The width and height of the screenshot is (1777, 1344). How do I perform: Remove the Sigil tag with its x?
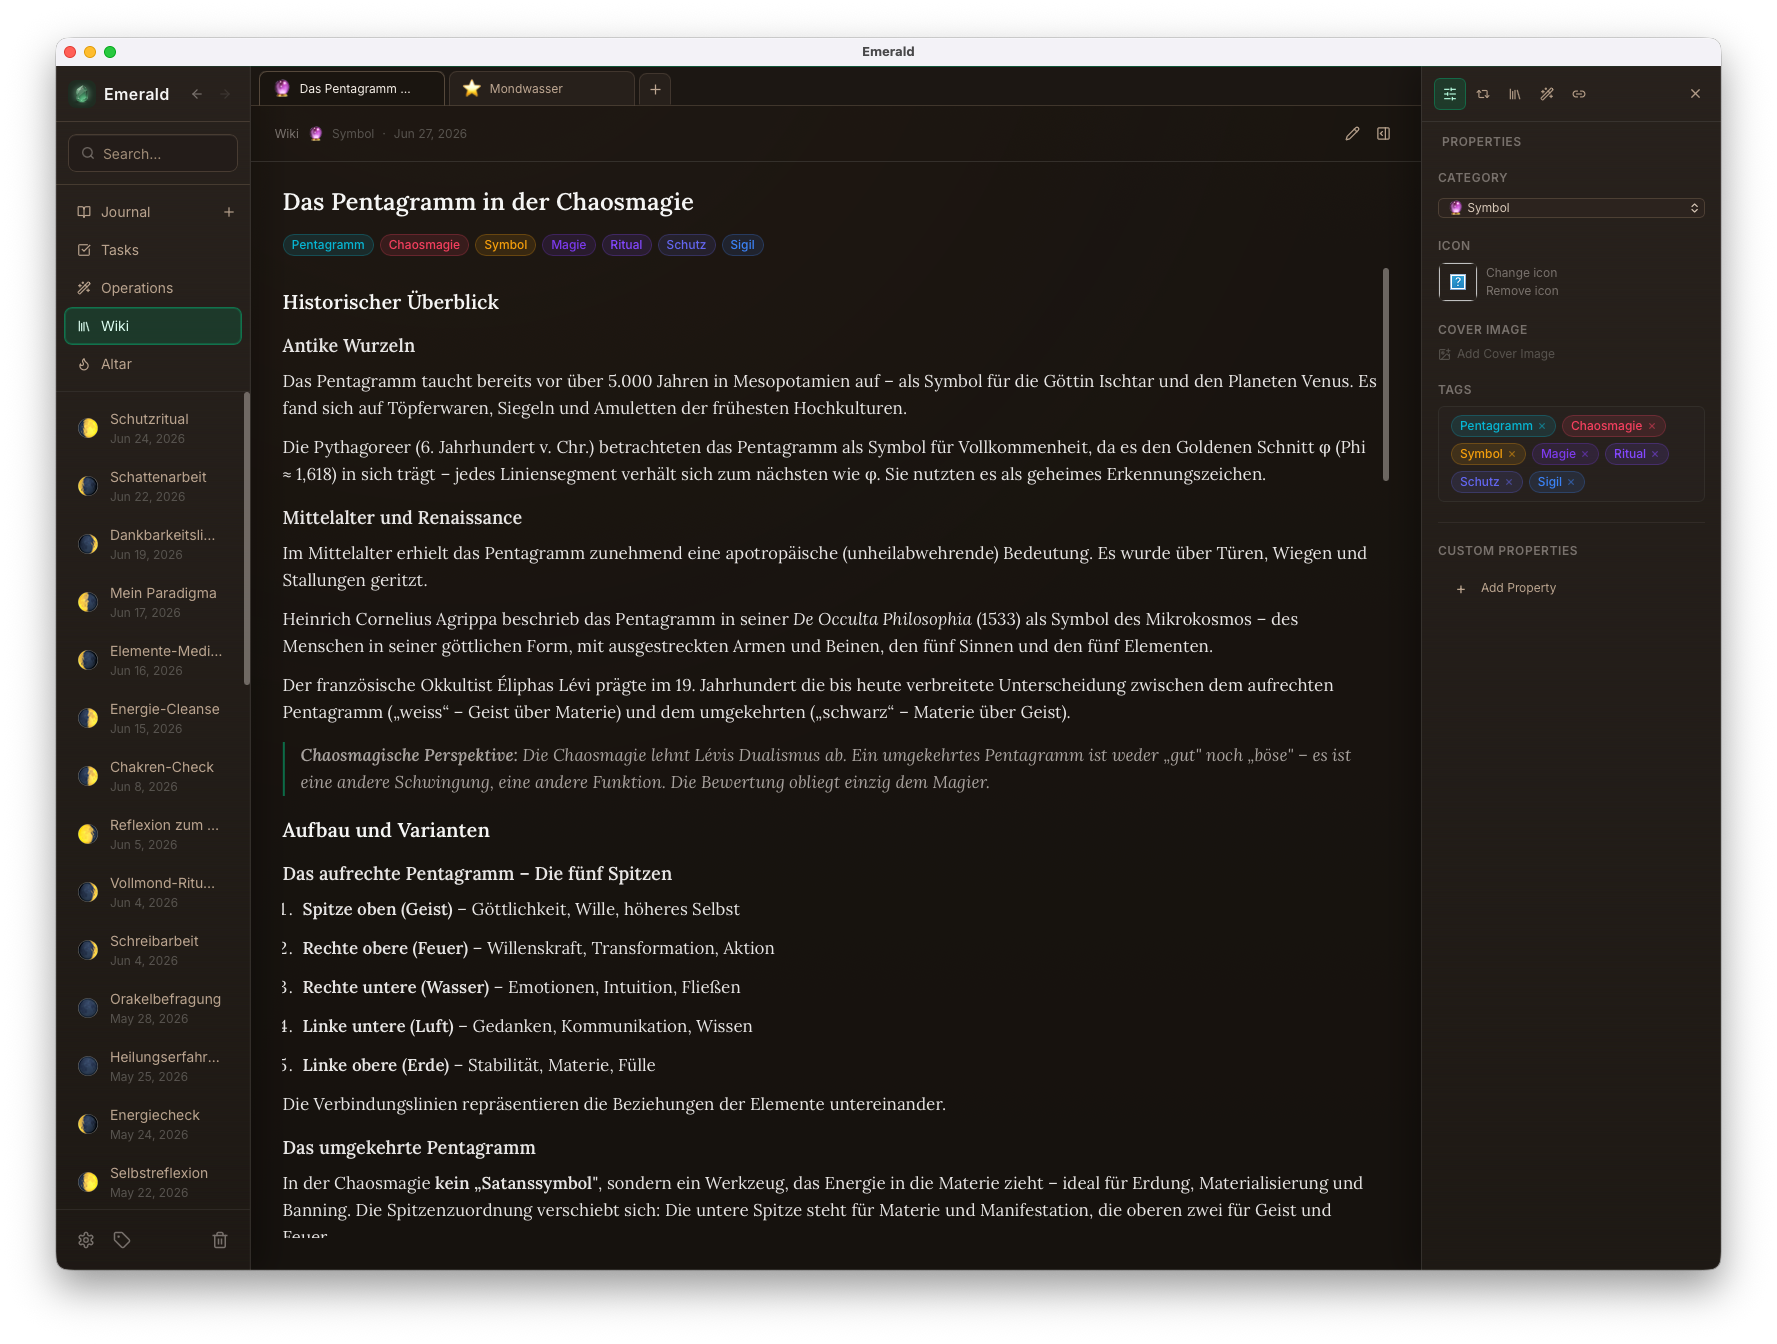tap(1571, 482)
